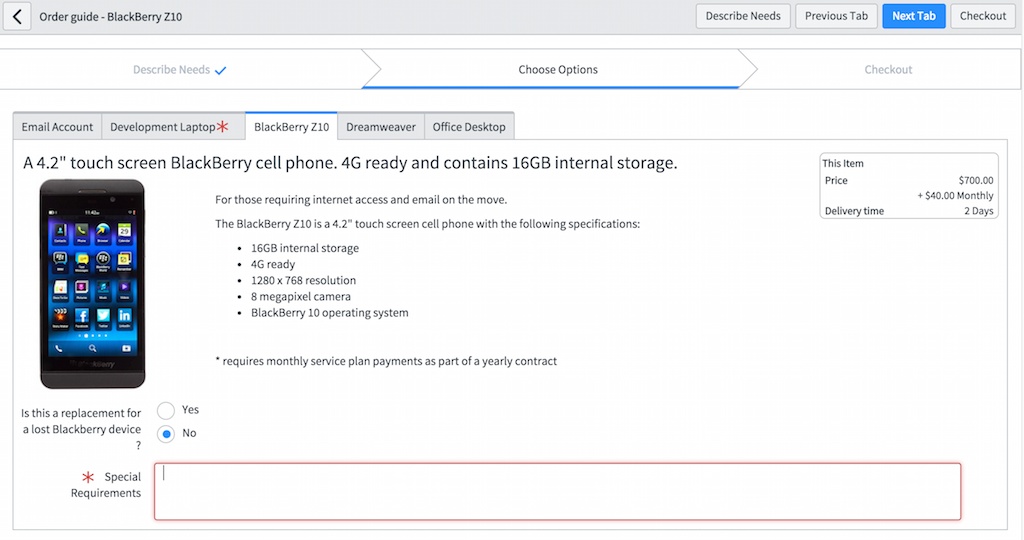Select the Describe Needs wizard step
The height and width of the screenshot is (540, 1024).
(180, 70)
